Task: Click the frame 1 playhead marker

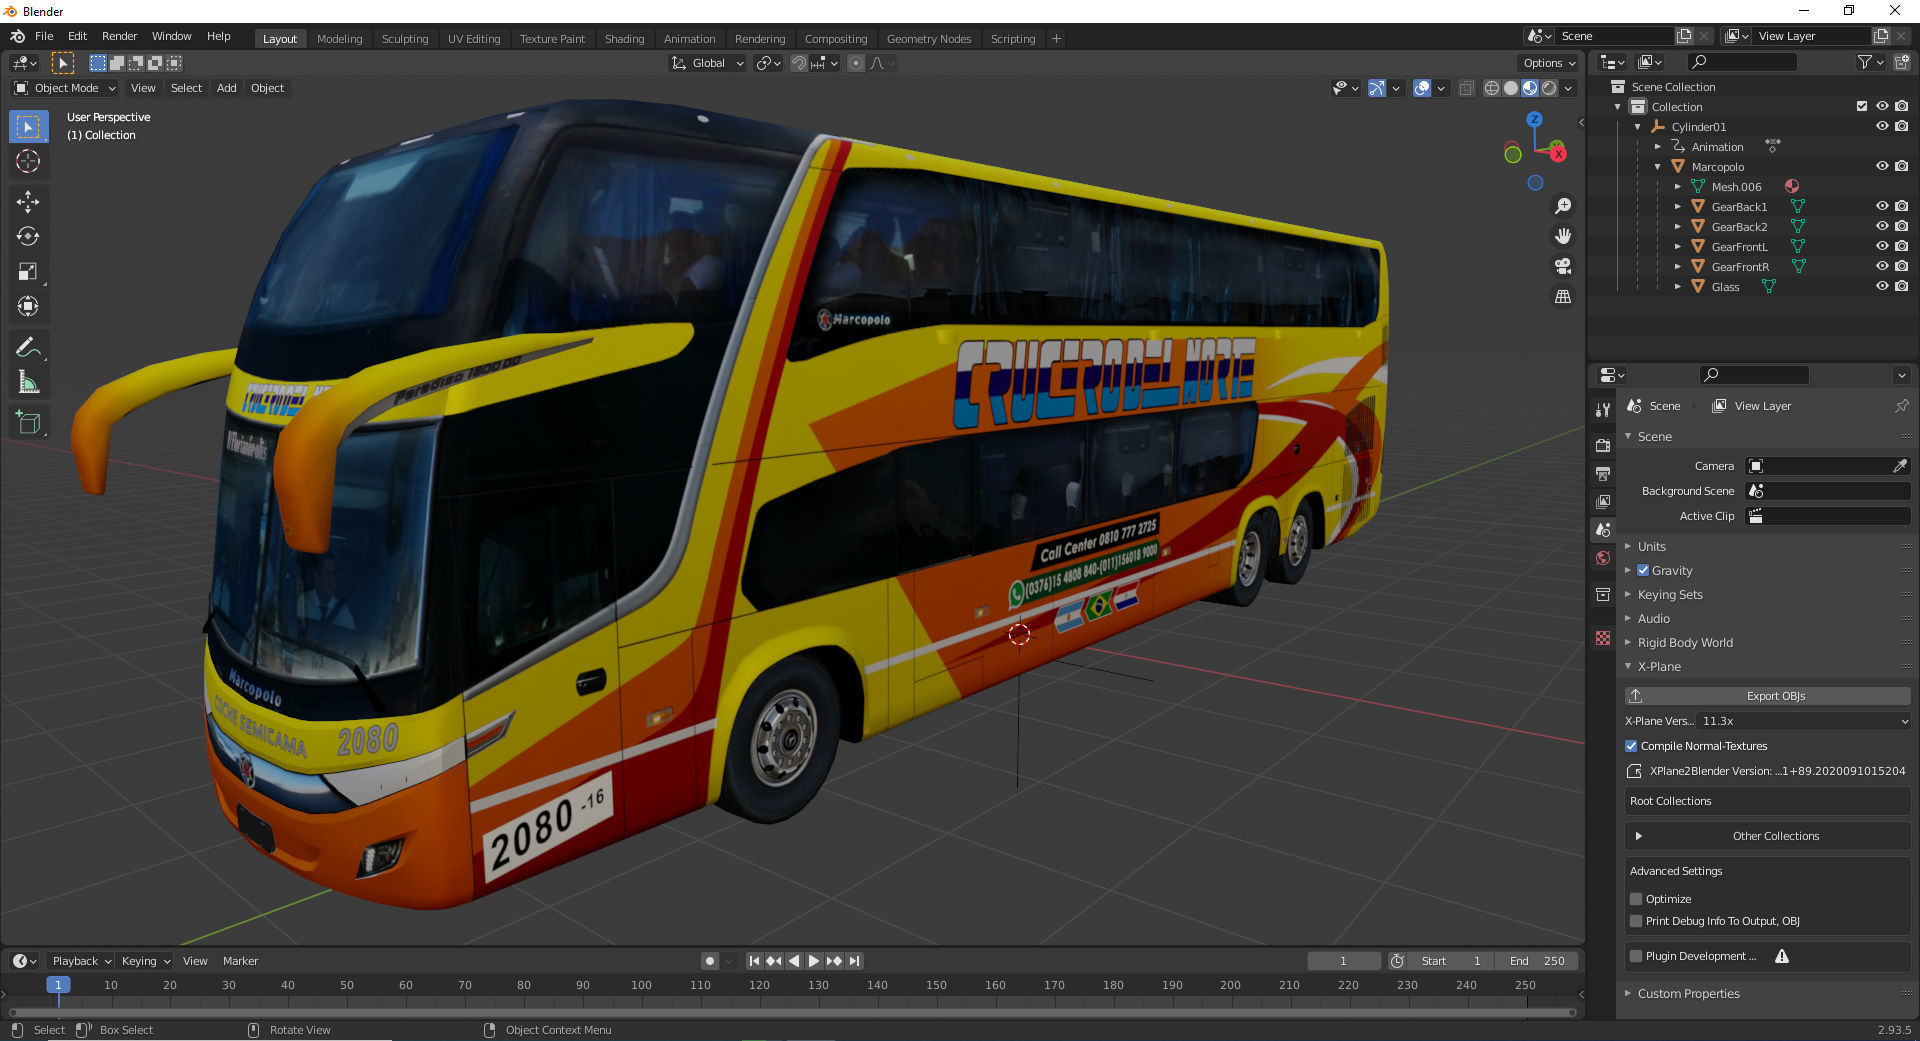Action: point(58,985)
